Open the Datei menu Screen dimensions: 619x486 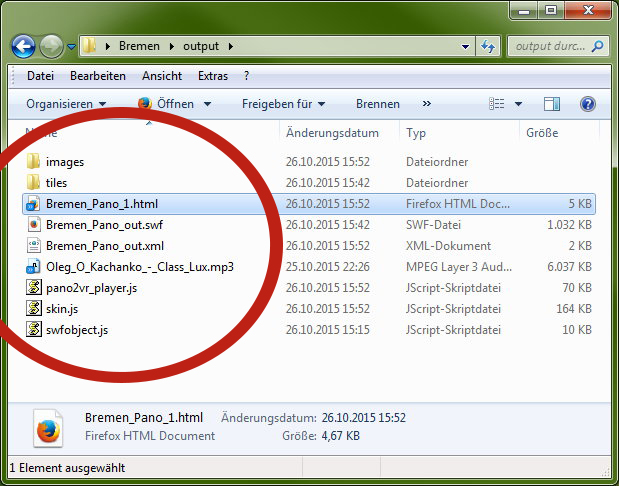(x=41, y=76)
